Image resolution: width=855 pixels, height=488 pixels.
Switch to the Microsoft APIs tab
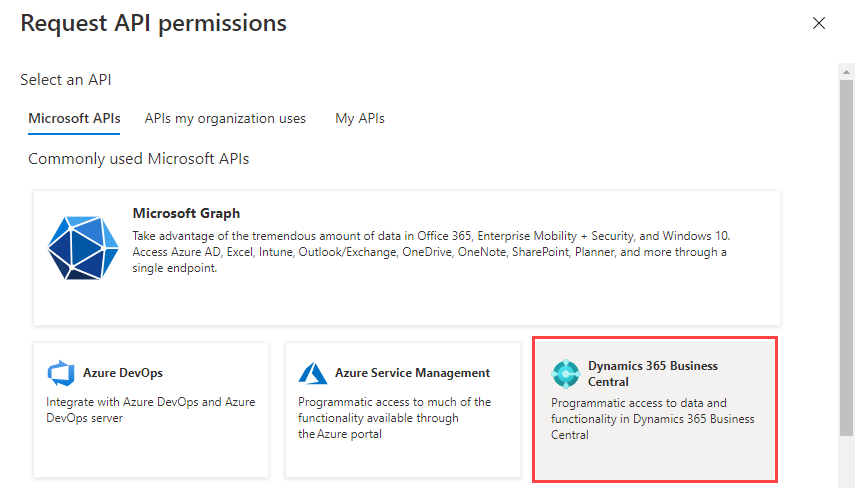click(74, 118)
